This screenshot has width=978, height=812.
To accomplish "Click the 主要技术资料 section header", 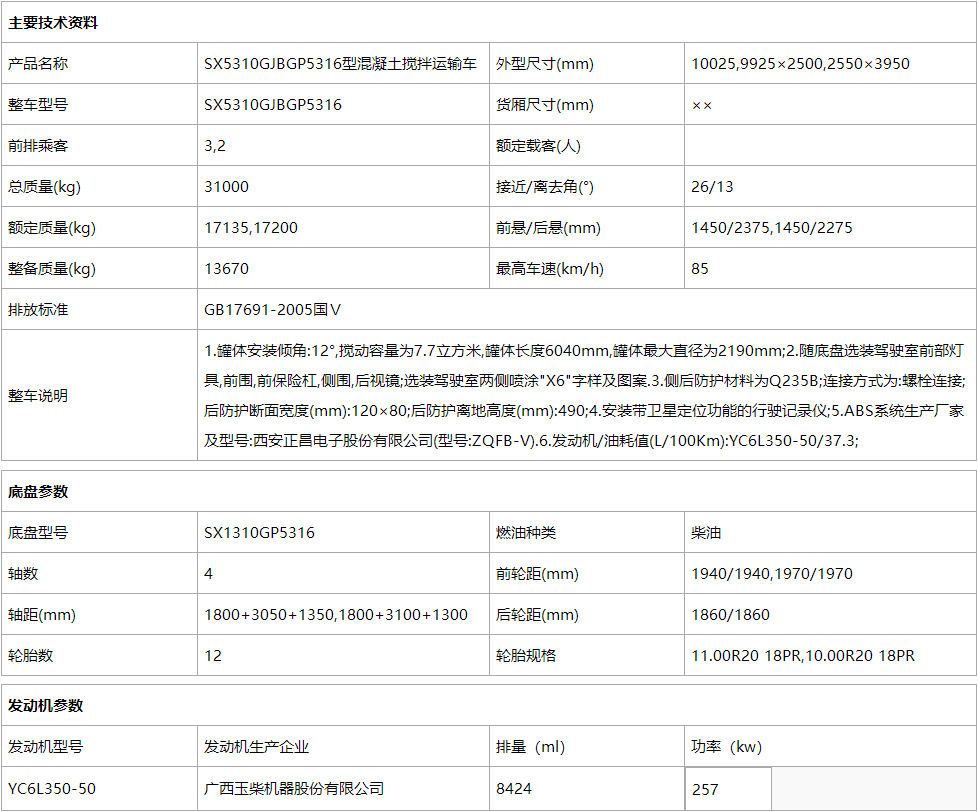I will 53,23.
